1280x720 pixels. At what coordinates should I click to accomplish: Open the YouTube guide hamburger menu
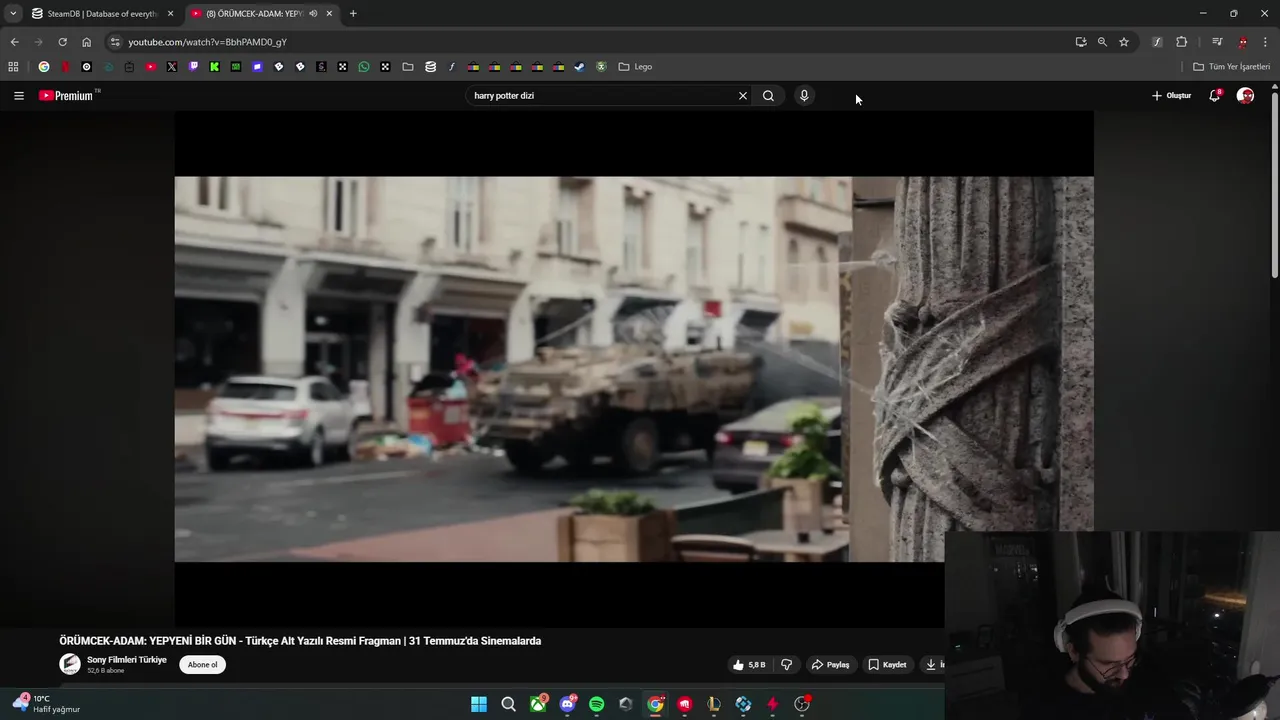tap(19, 96)
